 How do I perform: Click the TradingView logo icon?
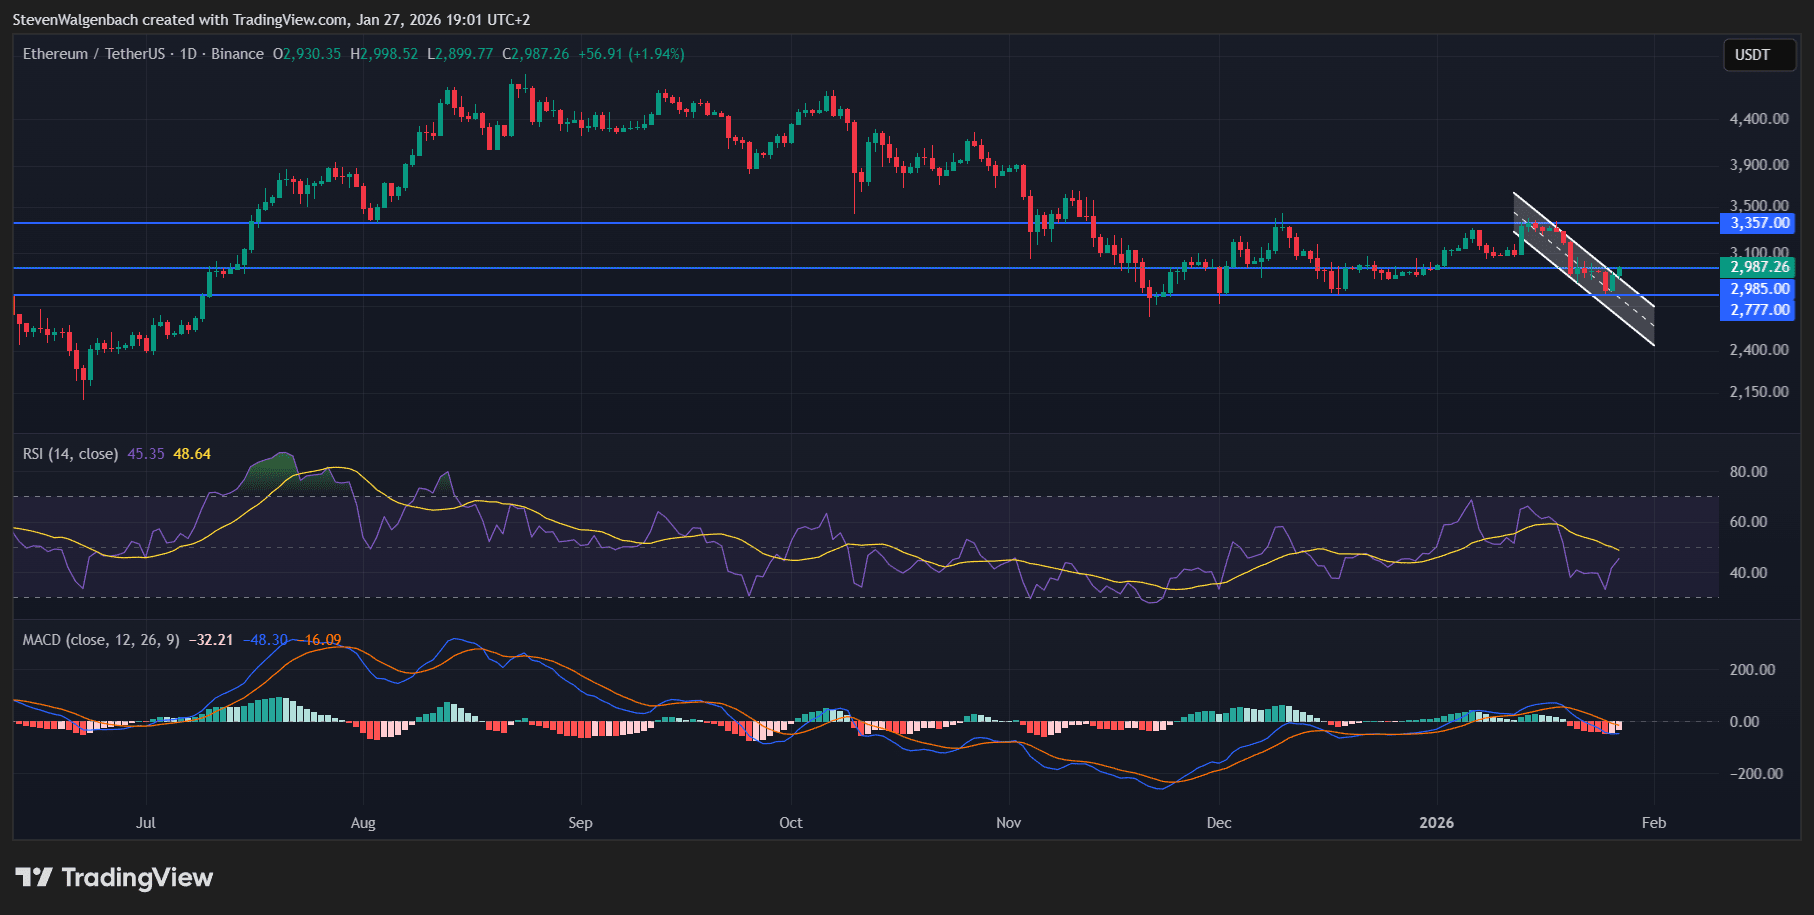tap(37, 878)
